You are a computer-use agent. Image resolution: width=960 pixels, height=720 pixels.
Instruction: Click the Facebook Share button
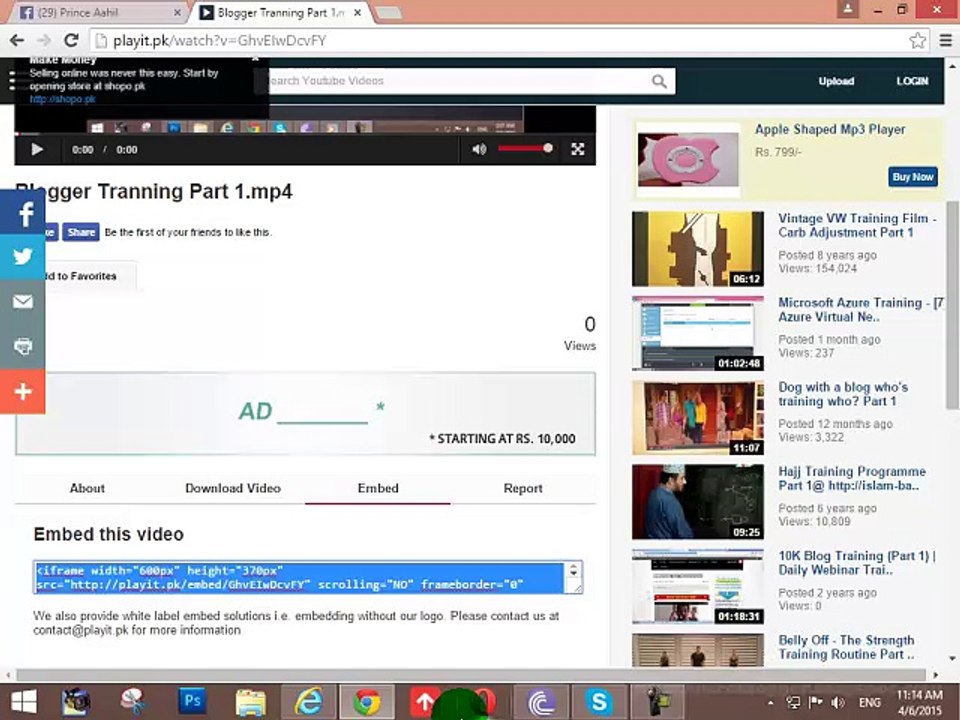pyautogui.click(x=81, y=232)
